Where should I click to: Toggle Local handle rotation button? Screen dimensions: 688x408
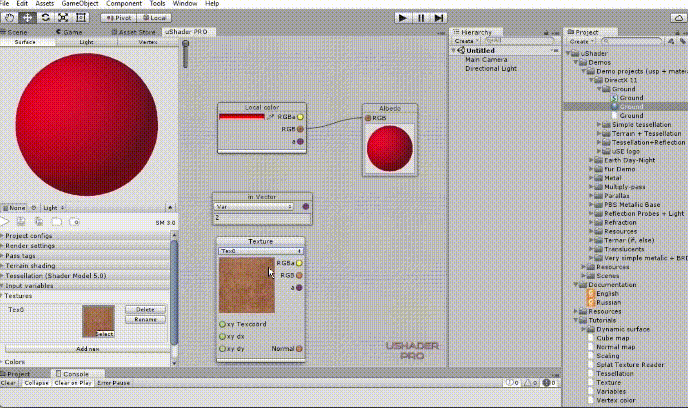pyautogui.click(x=154, y=18)
